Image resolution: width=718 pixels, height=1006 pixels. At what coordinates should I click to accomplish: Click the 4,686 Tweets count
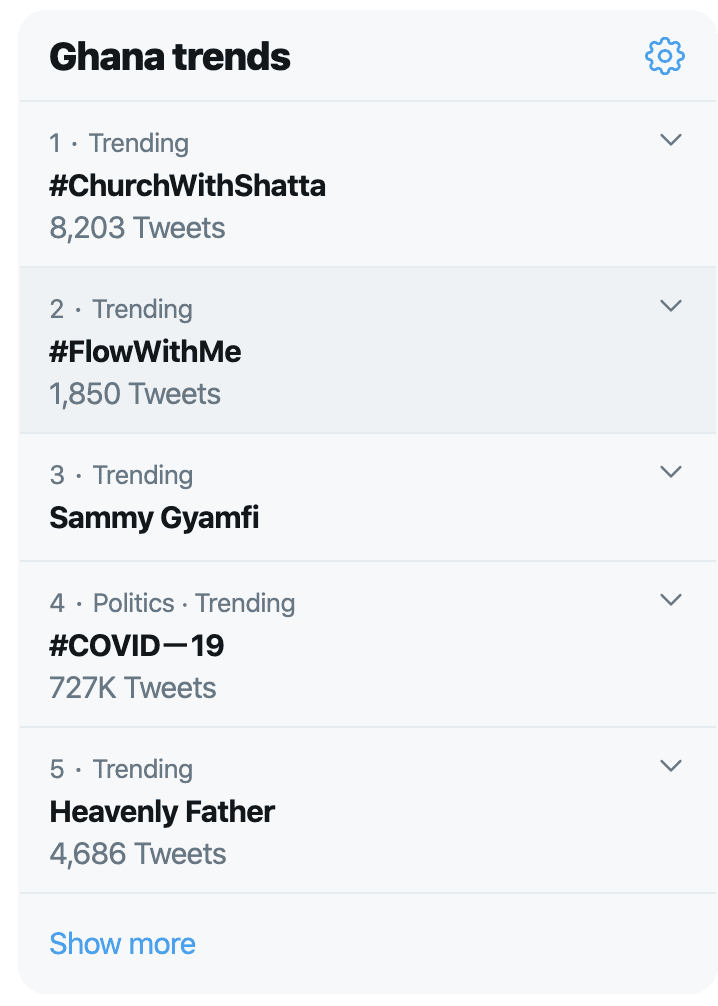(x=138, y=854)
